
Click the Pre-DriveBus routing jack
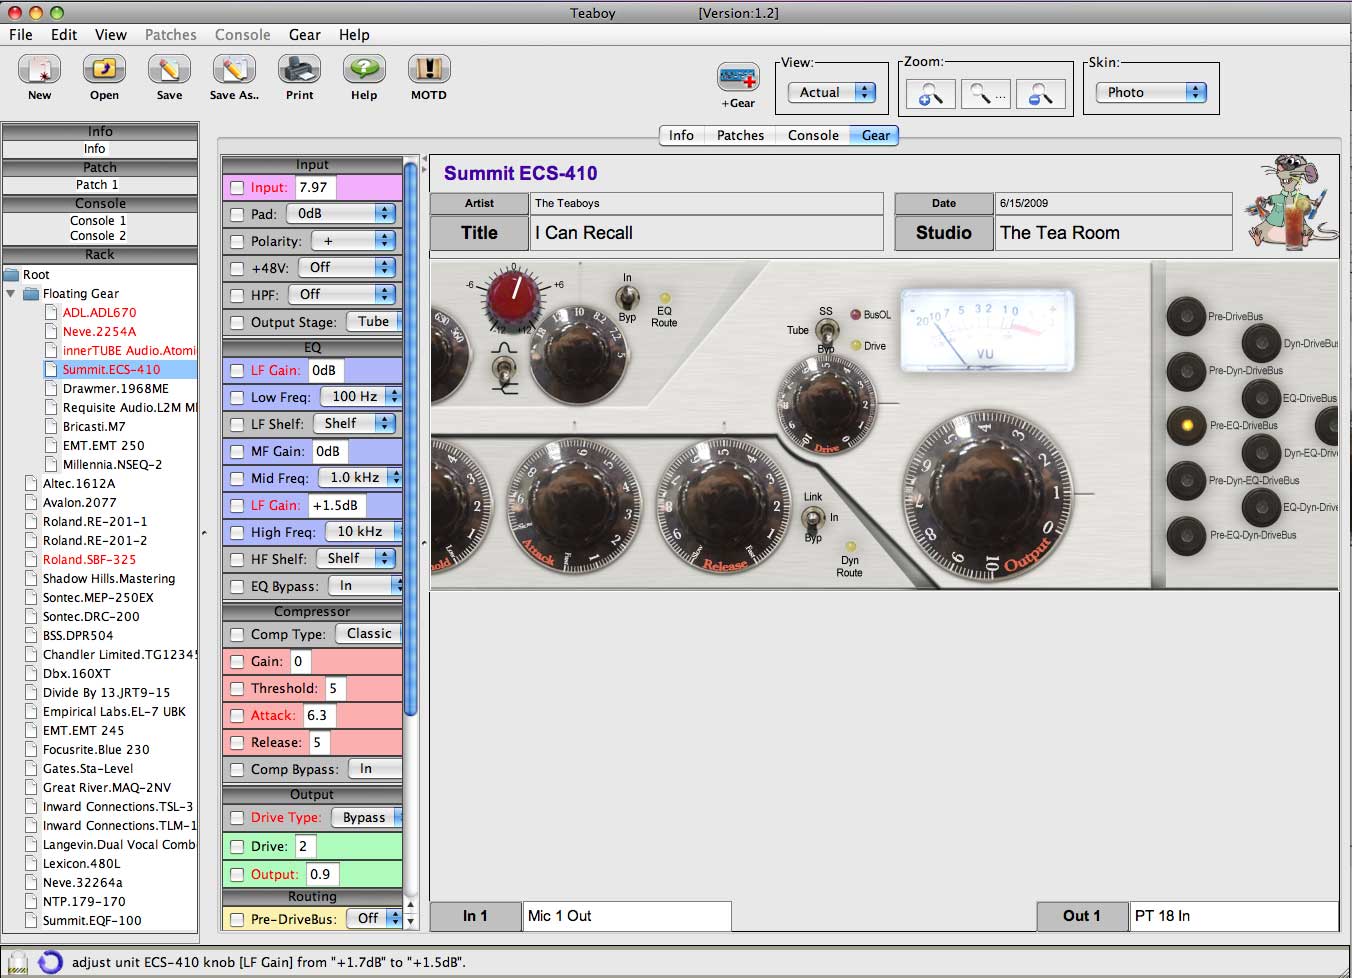tap(1186, 316)
